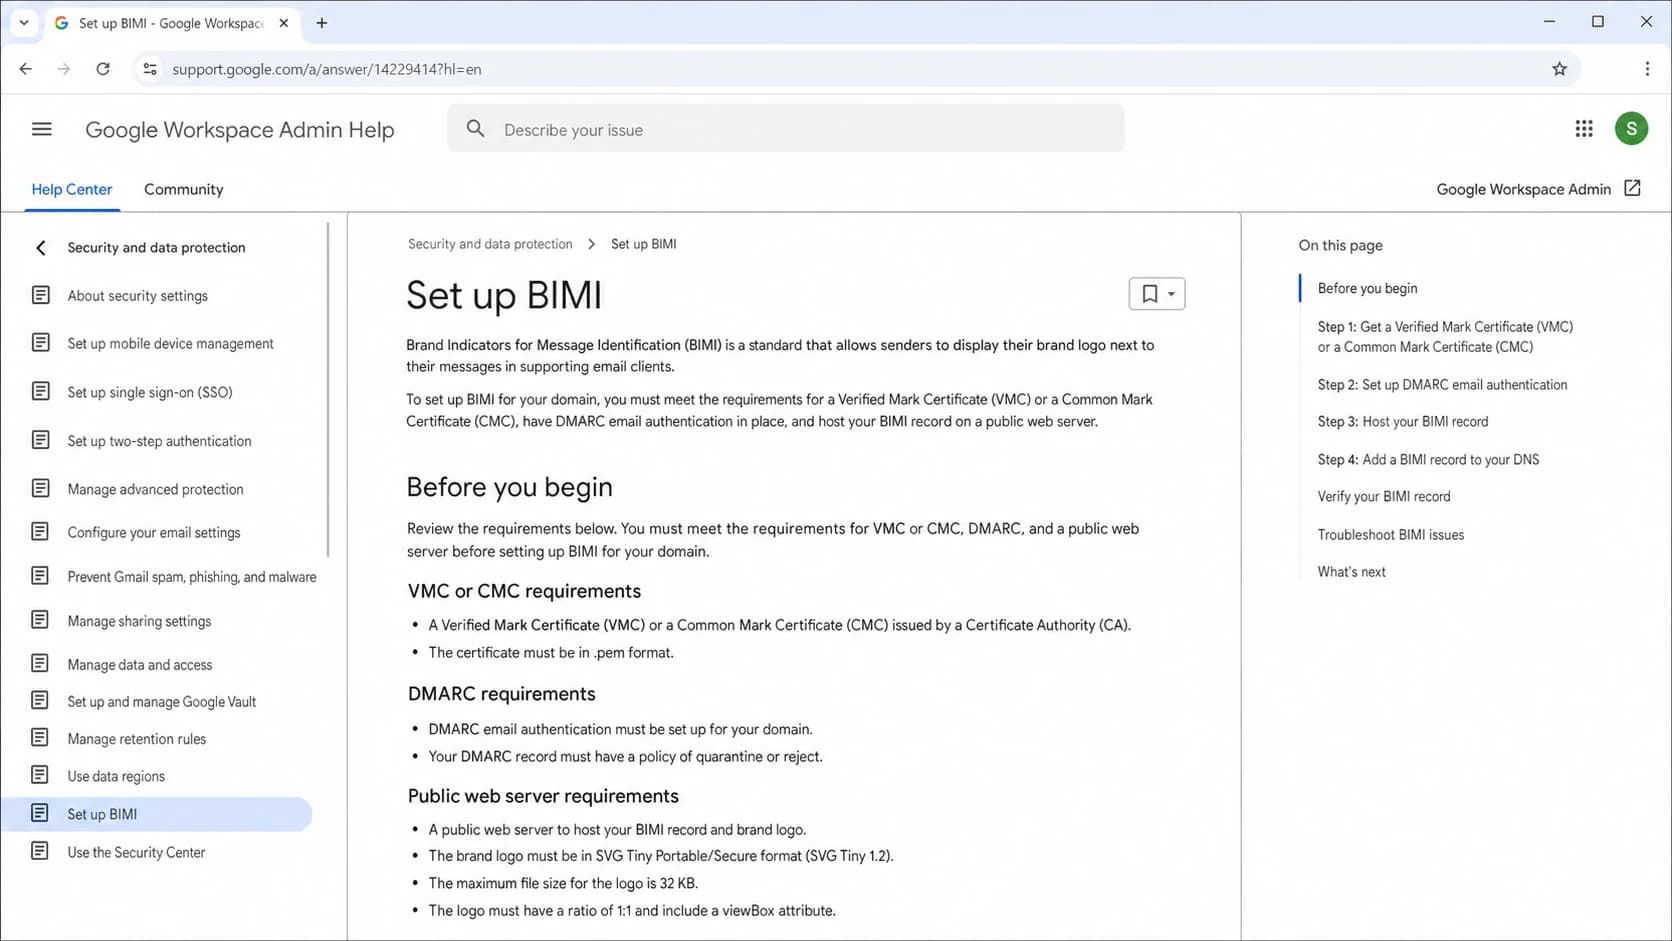The image size is (1672, 941).
Task: Open Set up single sign-on (SSO)
Action: click(x=150, y=392)
